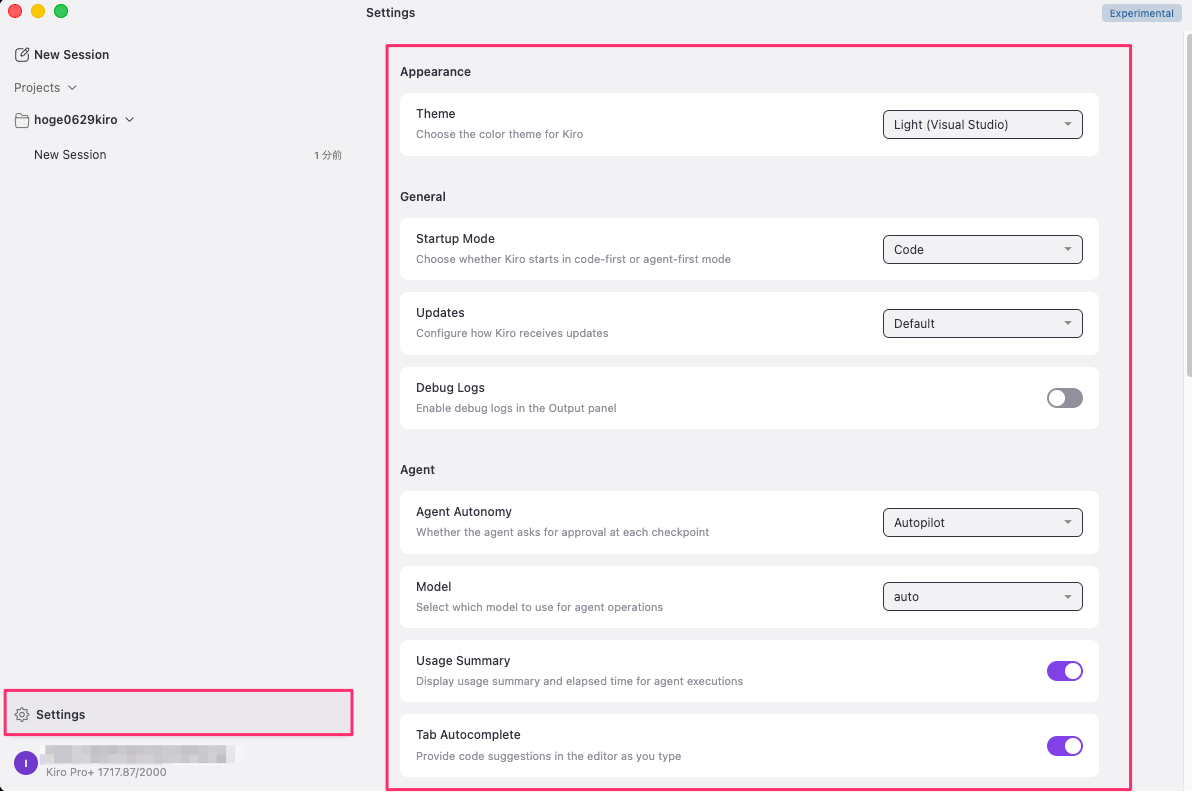Screen dimensions: 1192x792
Task: Click the New Session compose icon
Action: 22,55
